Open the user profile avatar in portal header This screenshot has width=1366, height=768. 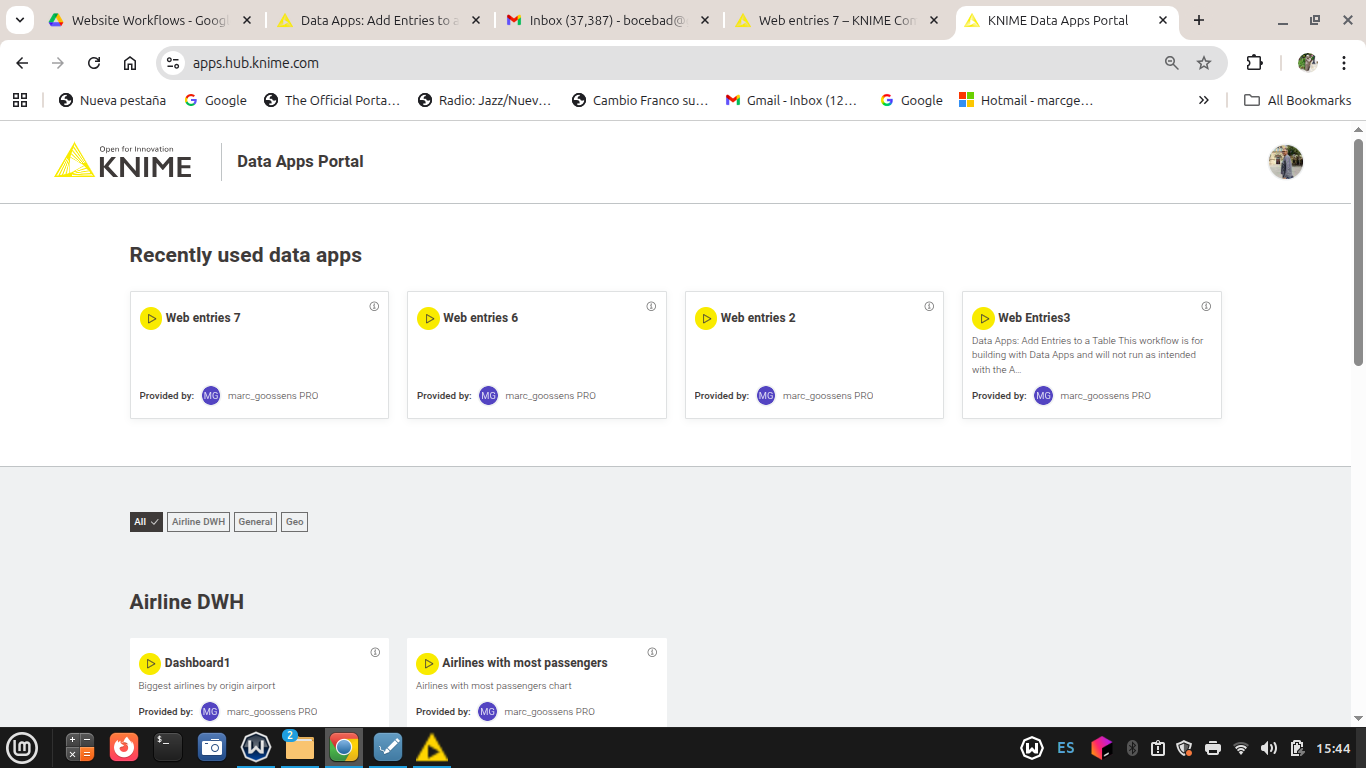click(1285, 162)
